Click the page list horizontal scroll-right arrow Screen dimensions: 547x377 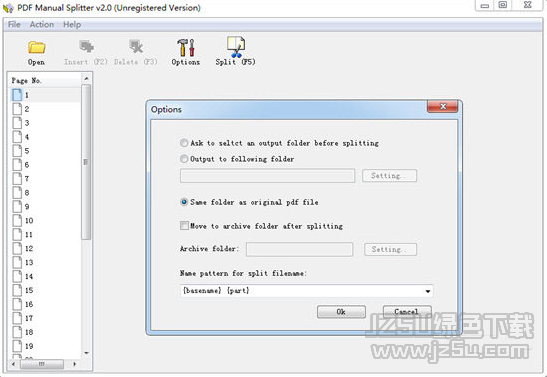(x=74, y=364)
